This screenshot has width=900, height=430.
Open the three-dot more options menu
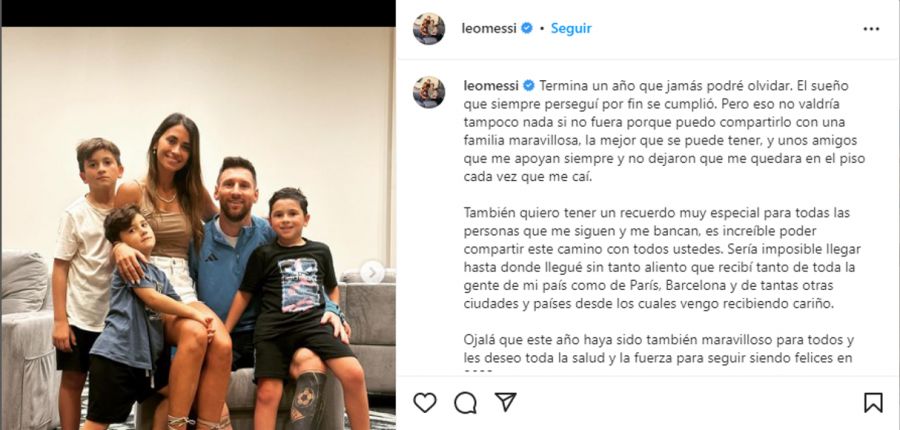click(x=871, y=29)
